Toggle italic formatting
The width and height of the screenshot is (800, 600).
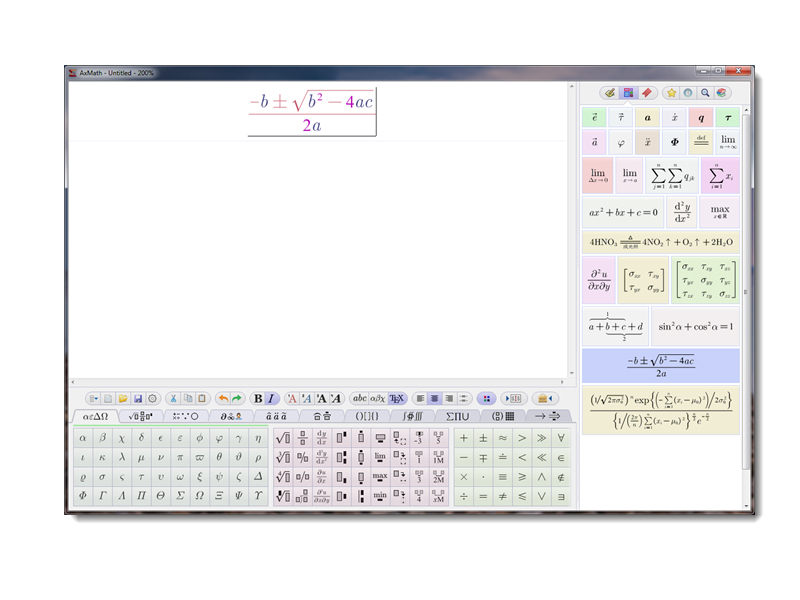pos(270,394)
